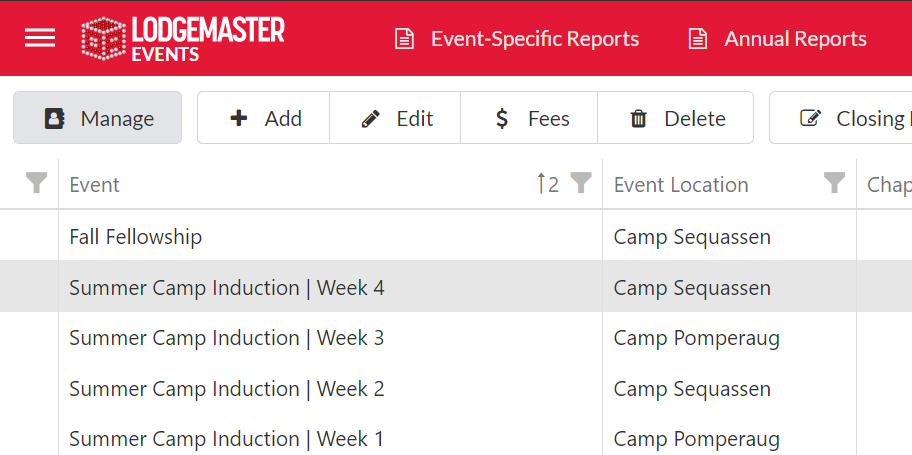Click the LodgeMaster Events logo
This screenshot has width=912, height=455.
183,40
